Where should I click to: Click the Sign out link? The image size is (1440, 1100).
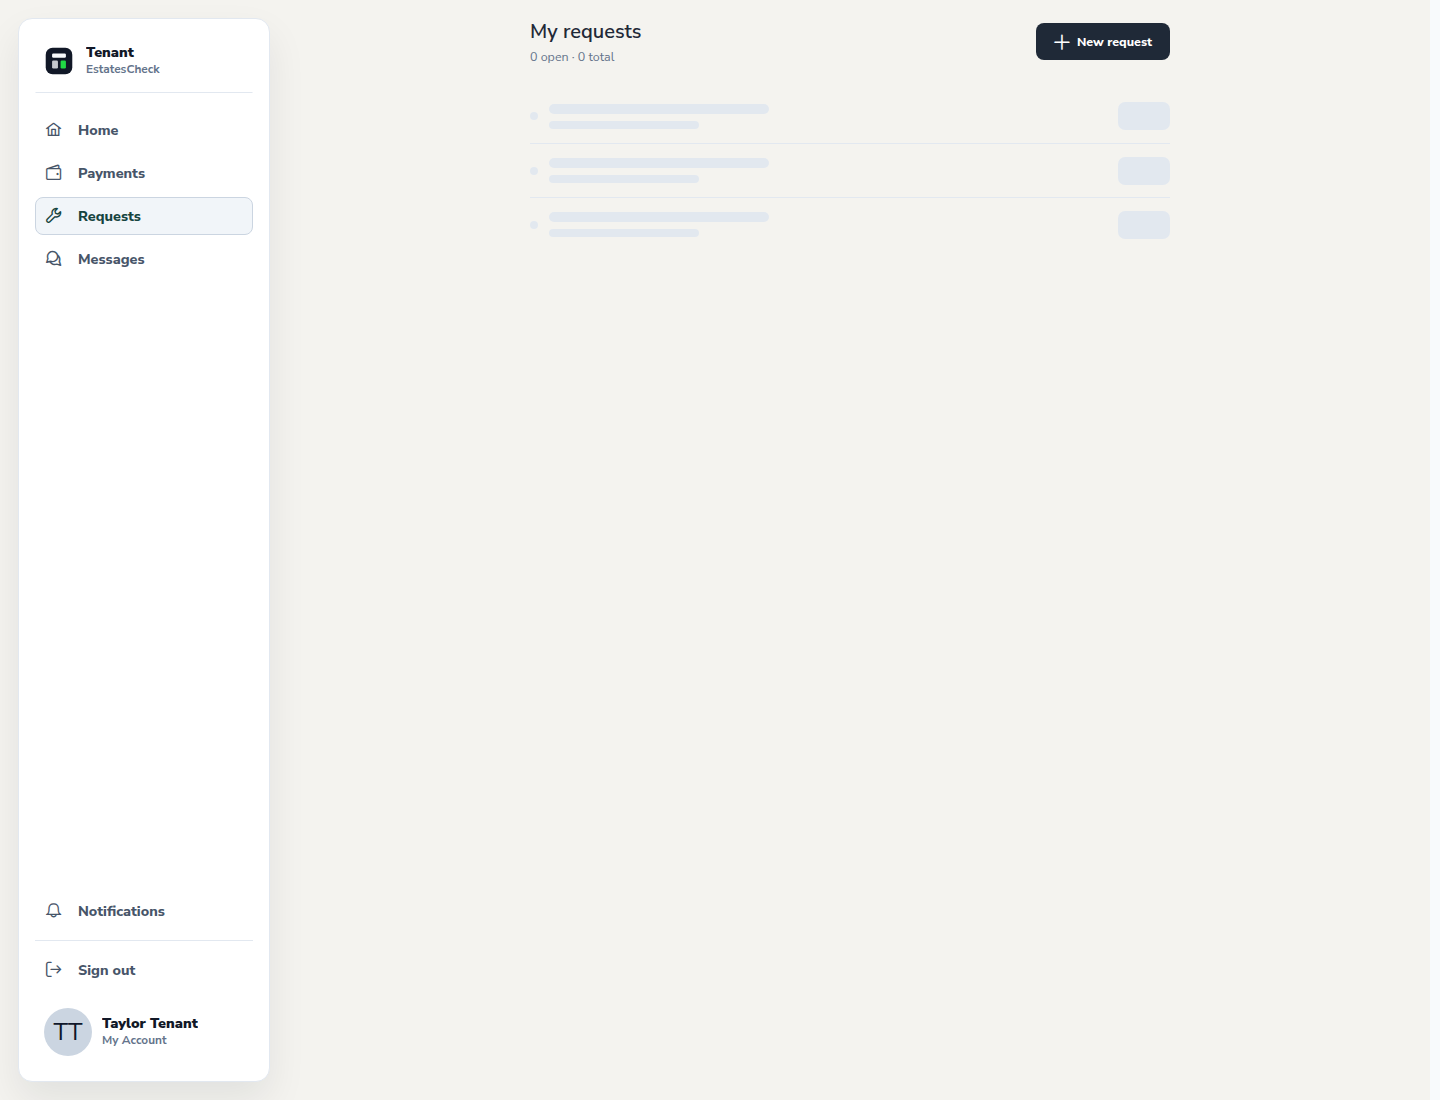click(144, 970)
